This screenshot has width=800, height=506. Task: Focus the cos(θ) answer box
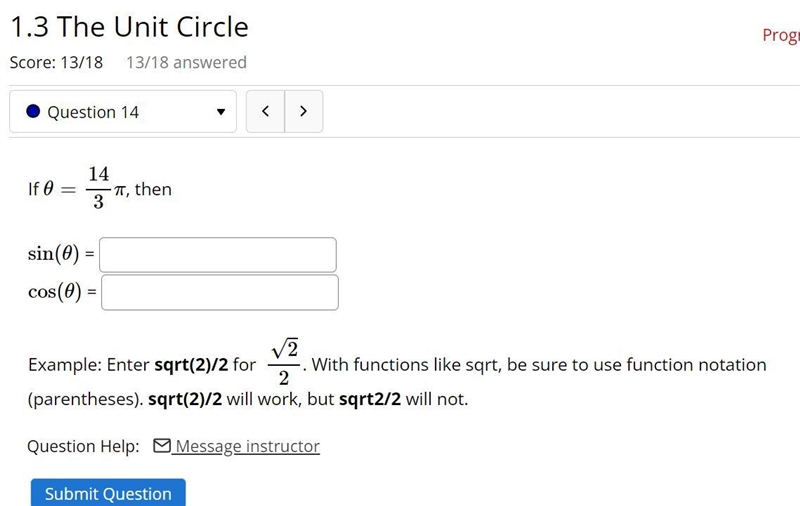pyautogui.click(x=220, y=292)
